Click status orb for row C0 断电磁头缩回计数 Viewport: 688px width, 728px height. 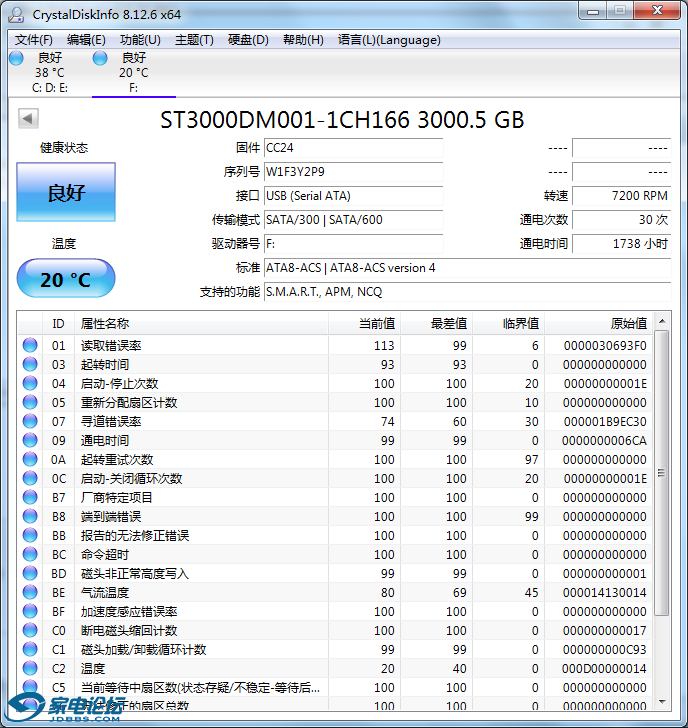[30, 630]
